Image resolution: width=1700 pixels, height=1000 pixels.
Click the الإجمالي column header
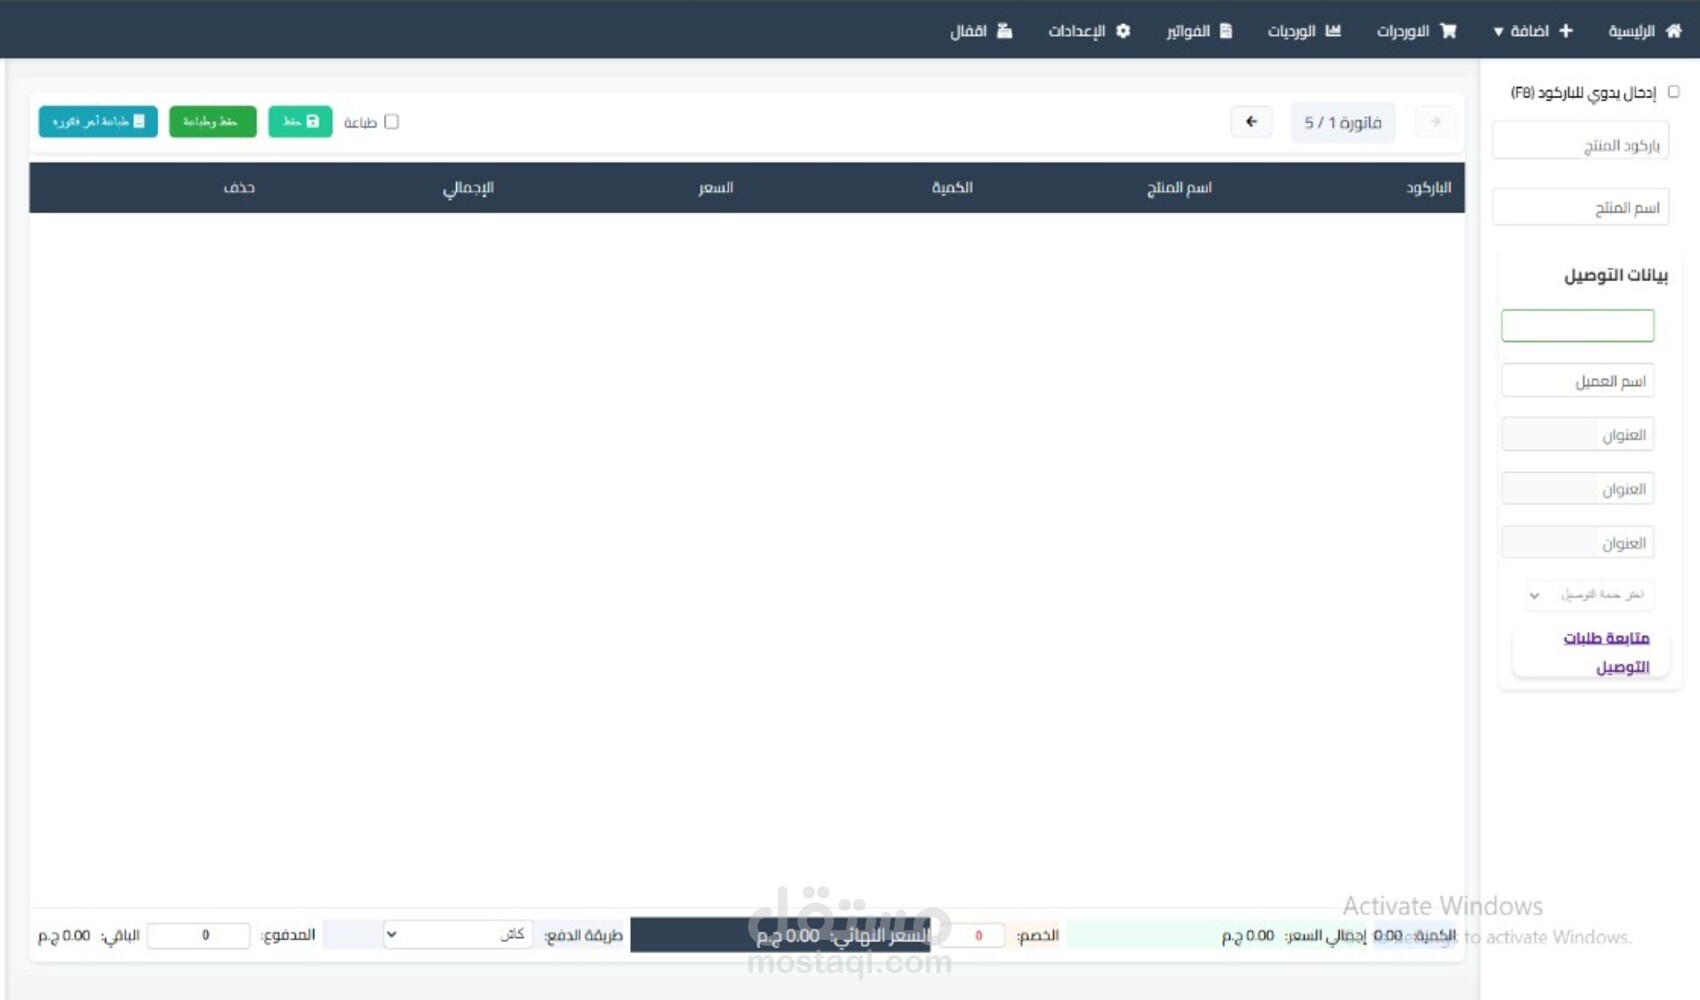coord(468,187)
